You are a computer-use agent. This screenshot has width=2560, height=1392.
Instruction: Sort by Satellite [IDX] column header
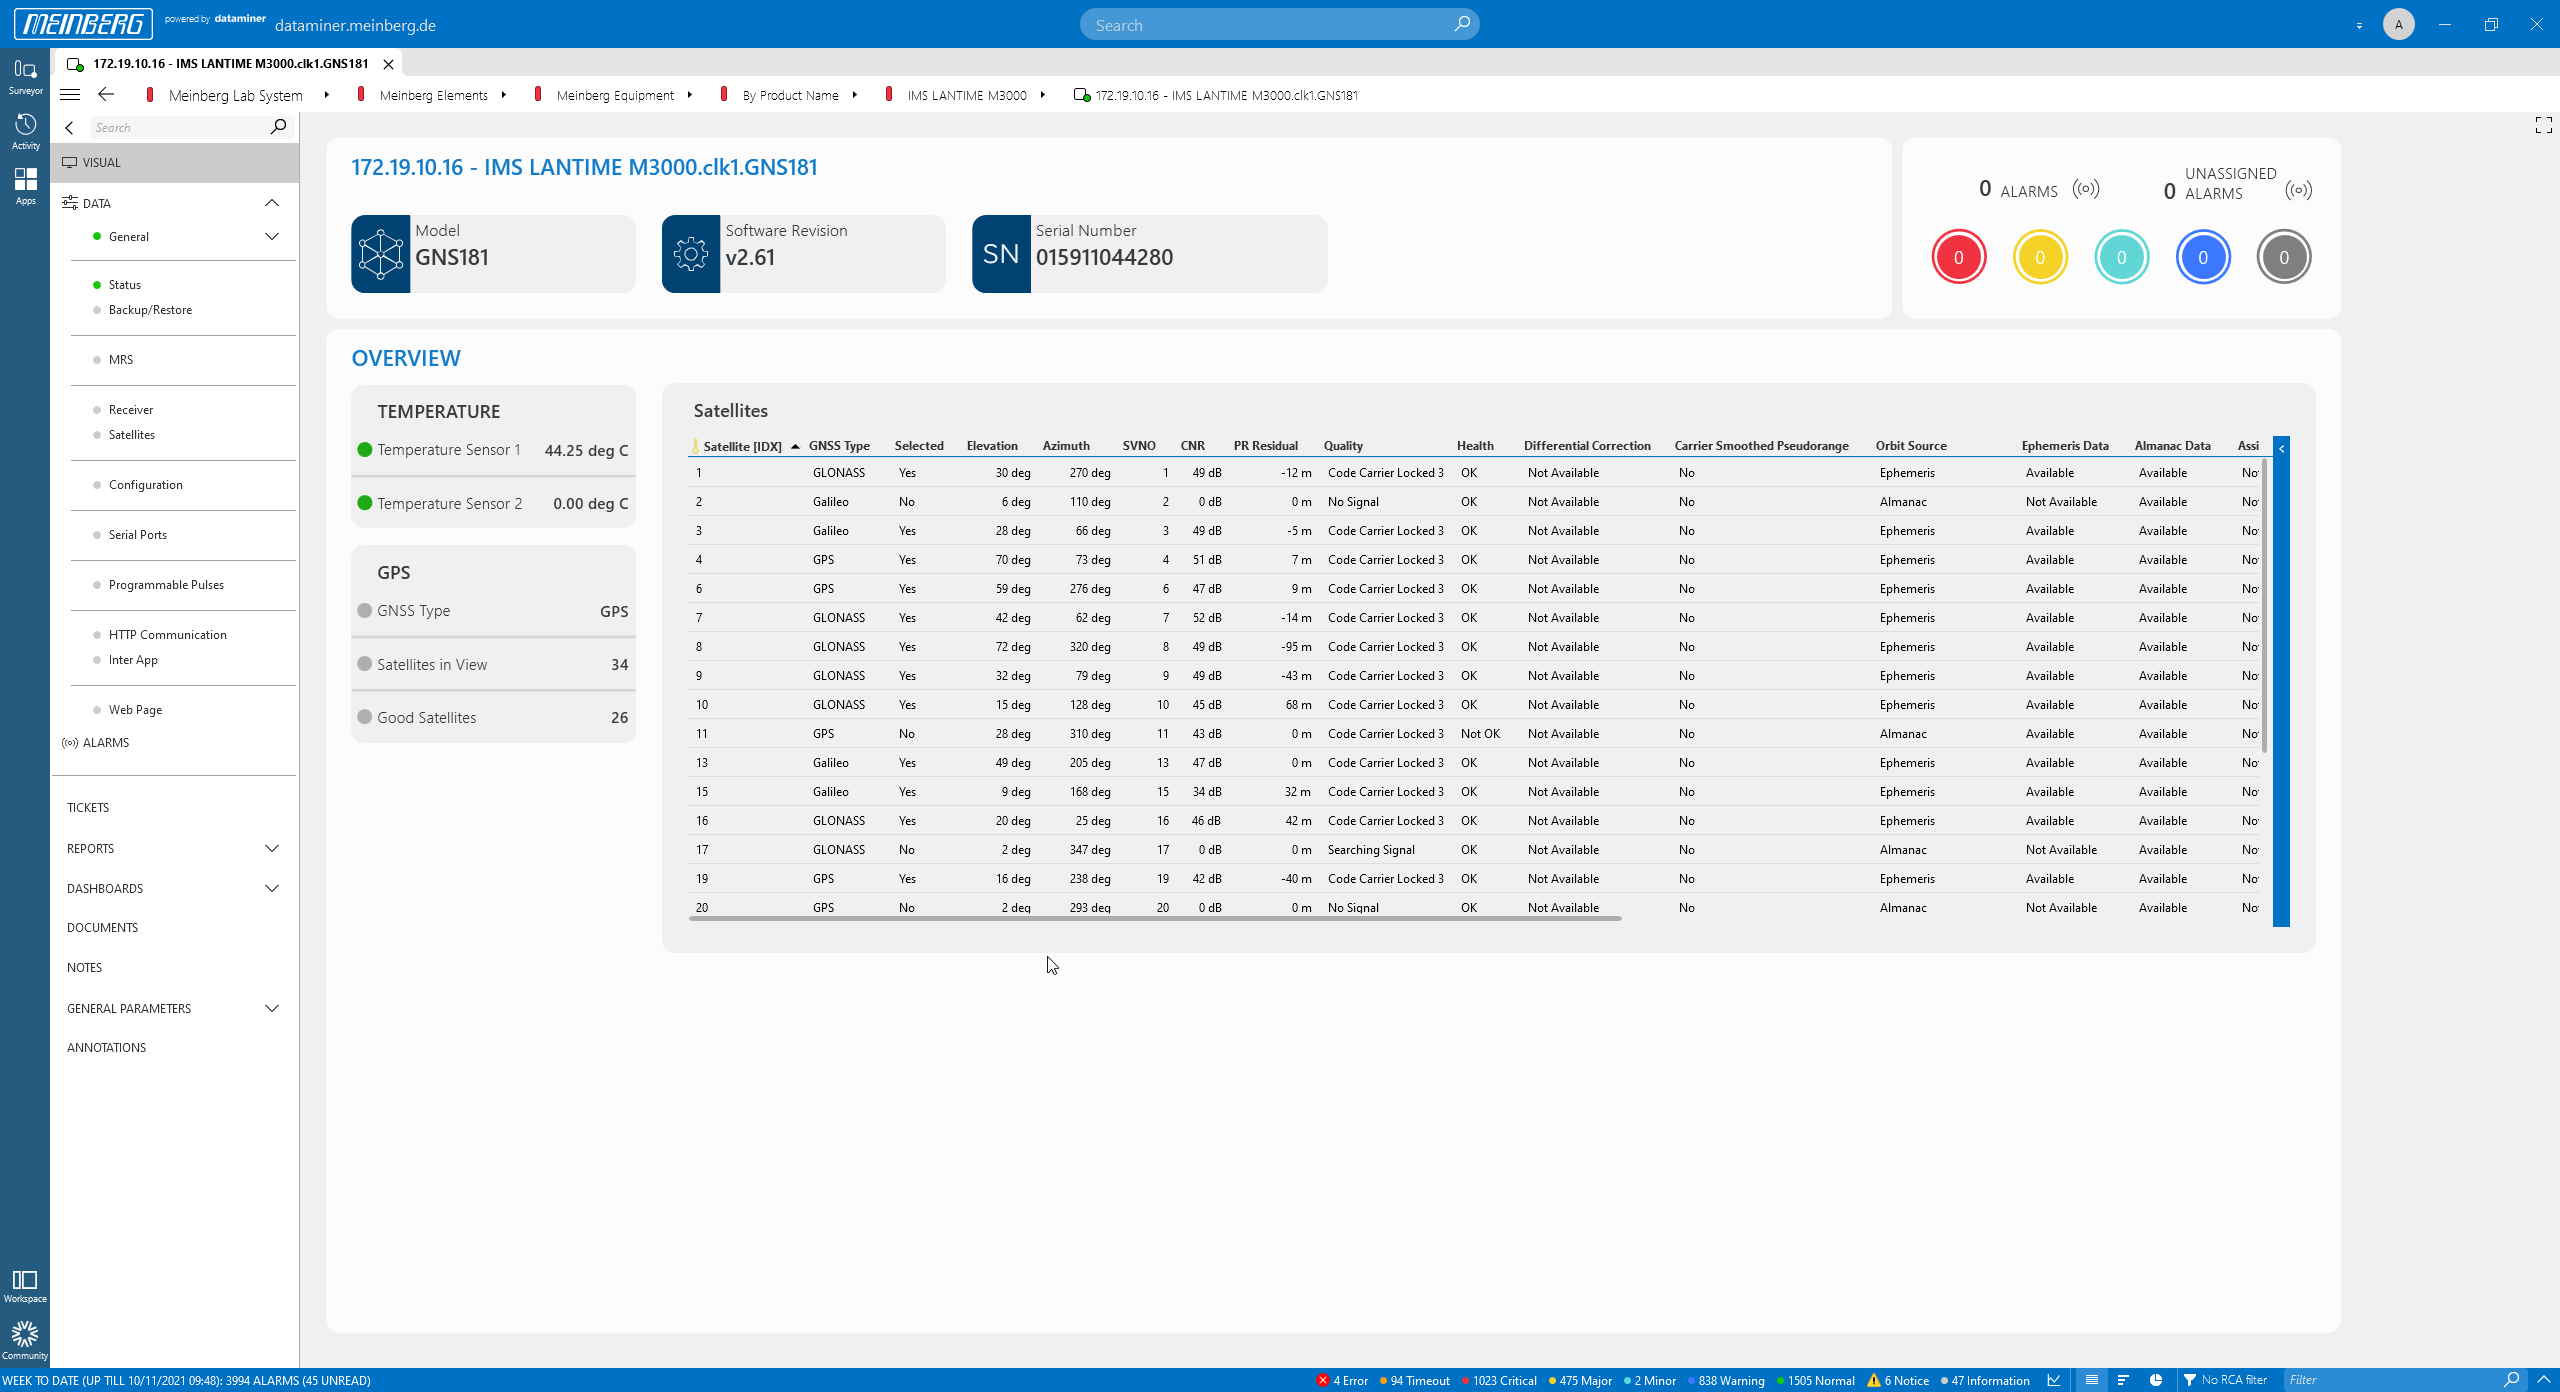(x=742, y=446)
